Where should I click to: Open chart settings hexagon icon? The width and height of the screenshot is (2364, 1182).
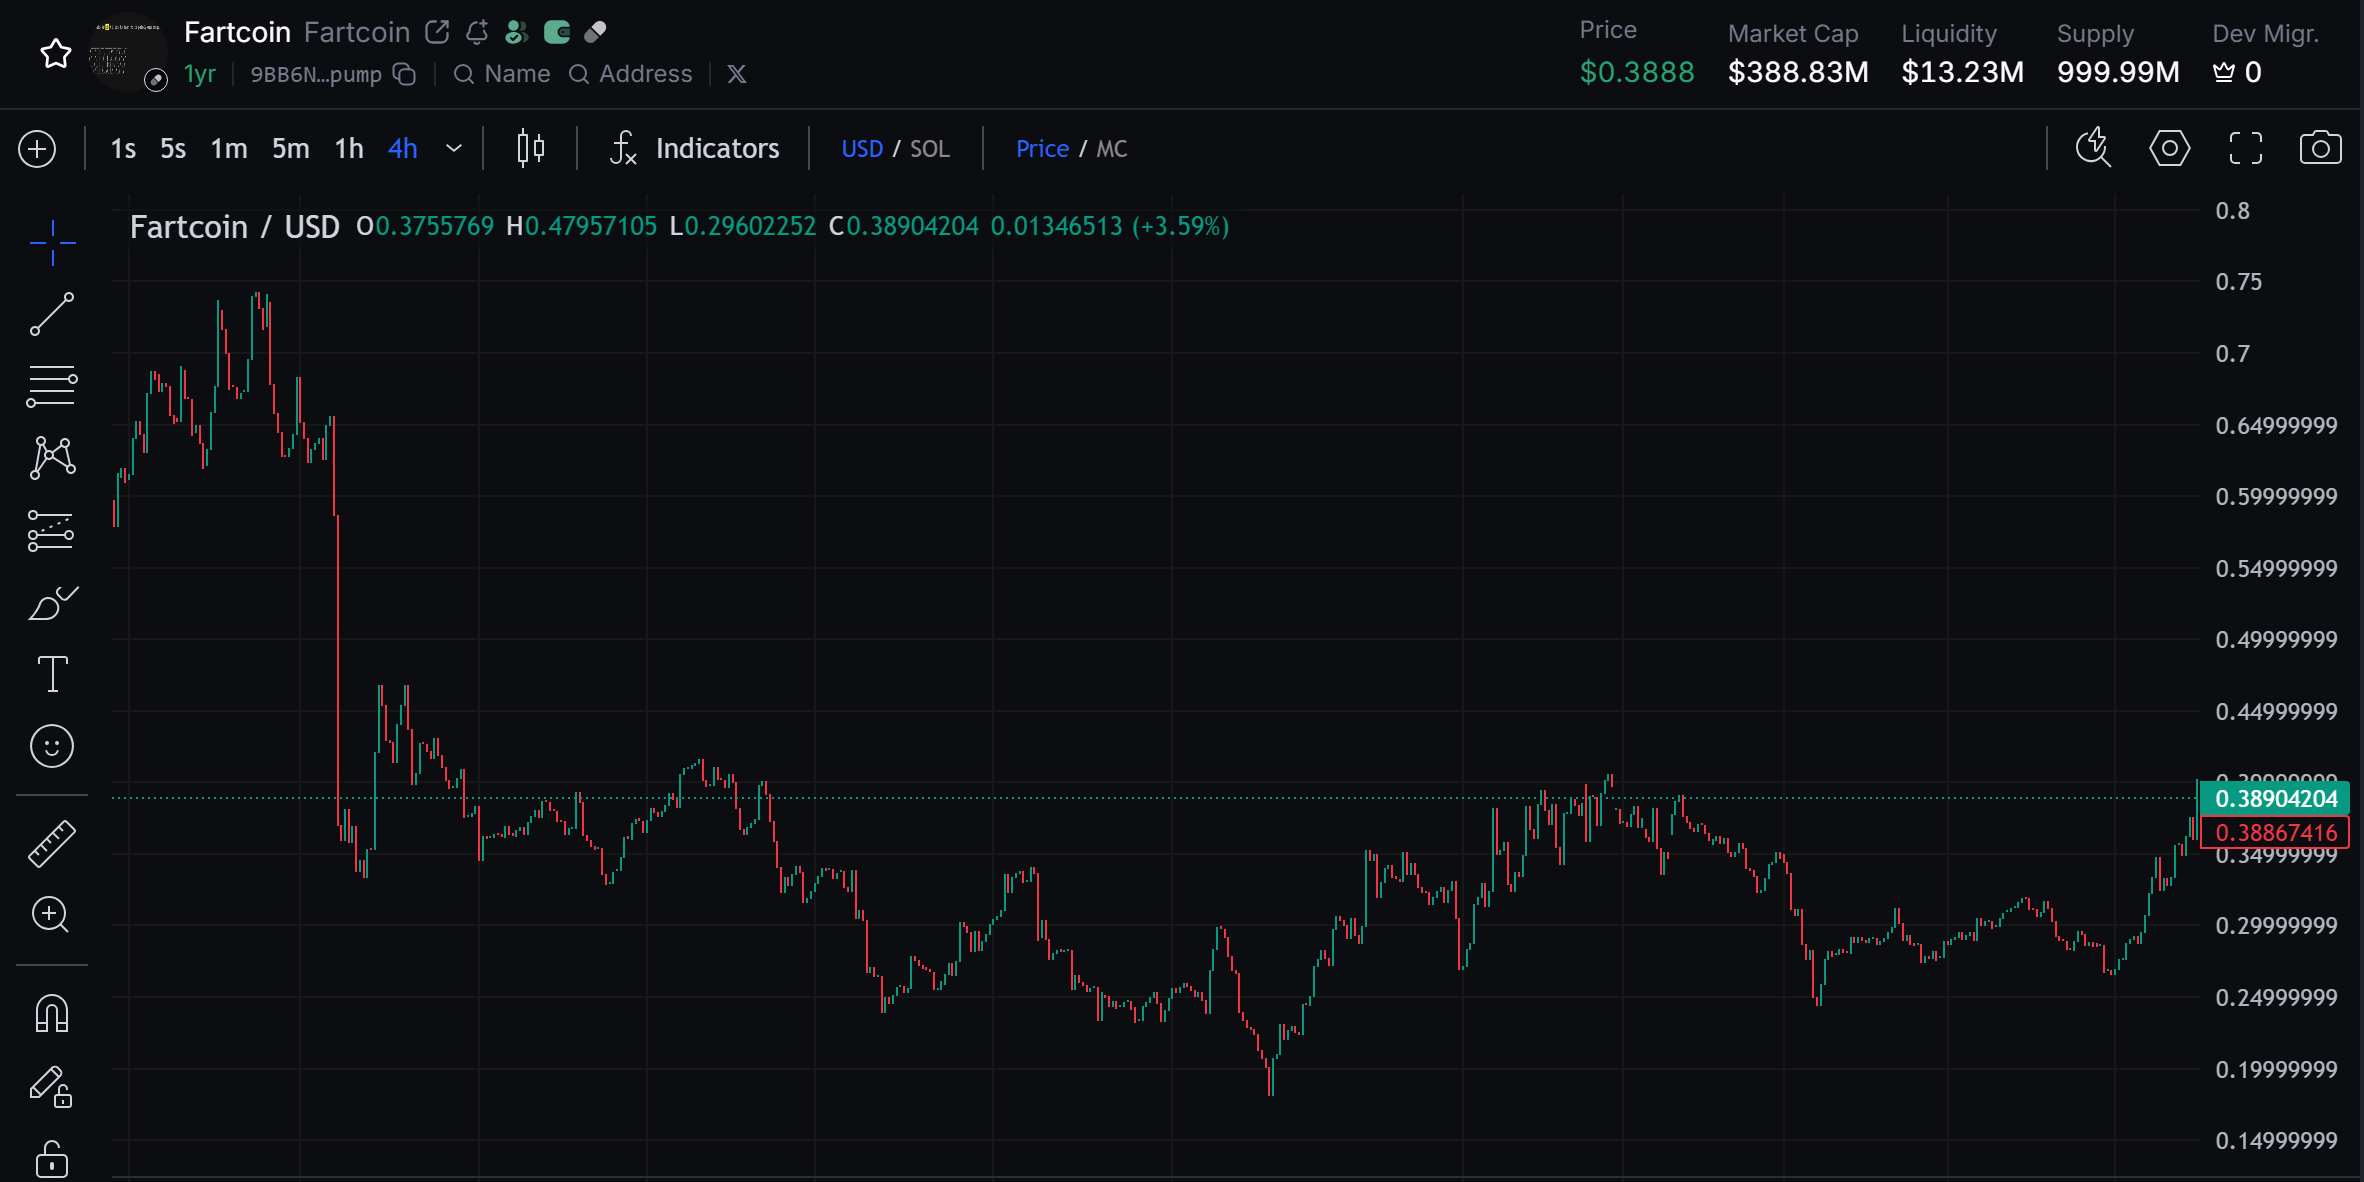[x=2169, y=149]
